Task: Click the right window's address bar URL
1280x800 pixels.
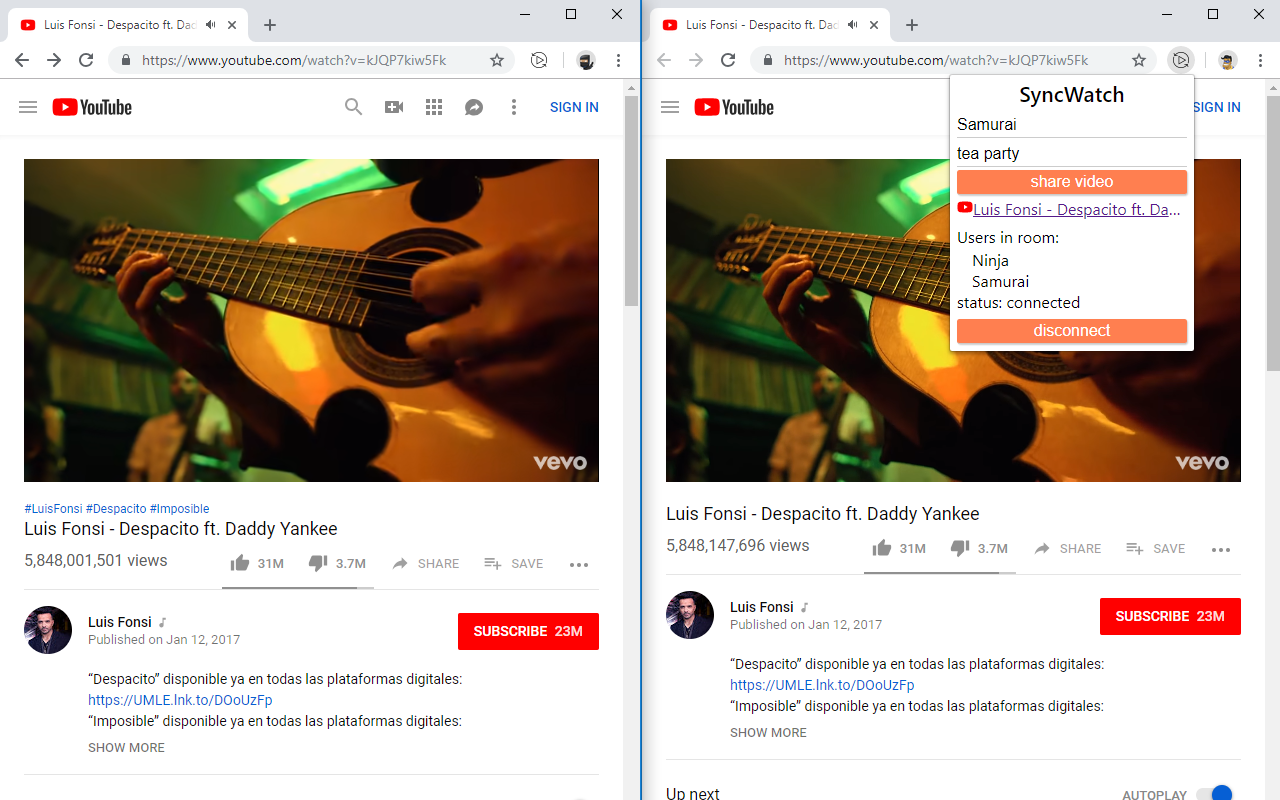Action: pyautogui.click(x=936, y=60)
